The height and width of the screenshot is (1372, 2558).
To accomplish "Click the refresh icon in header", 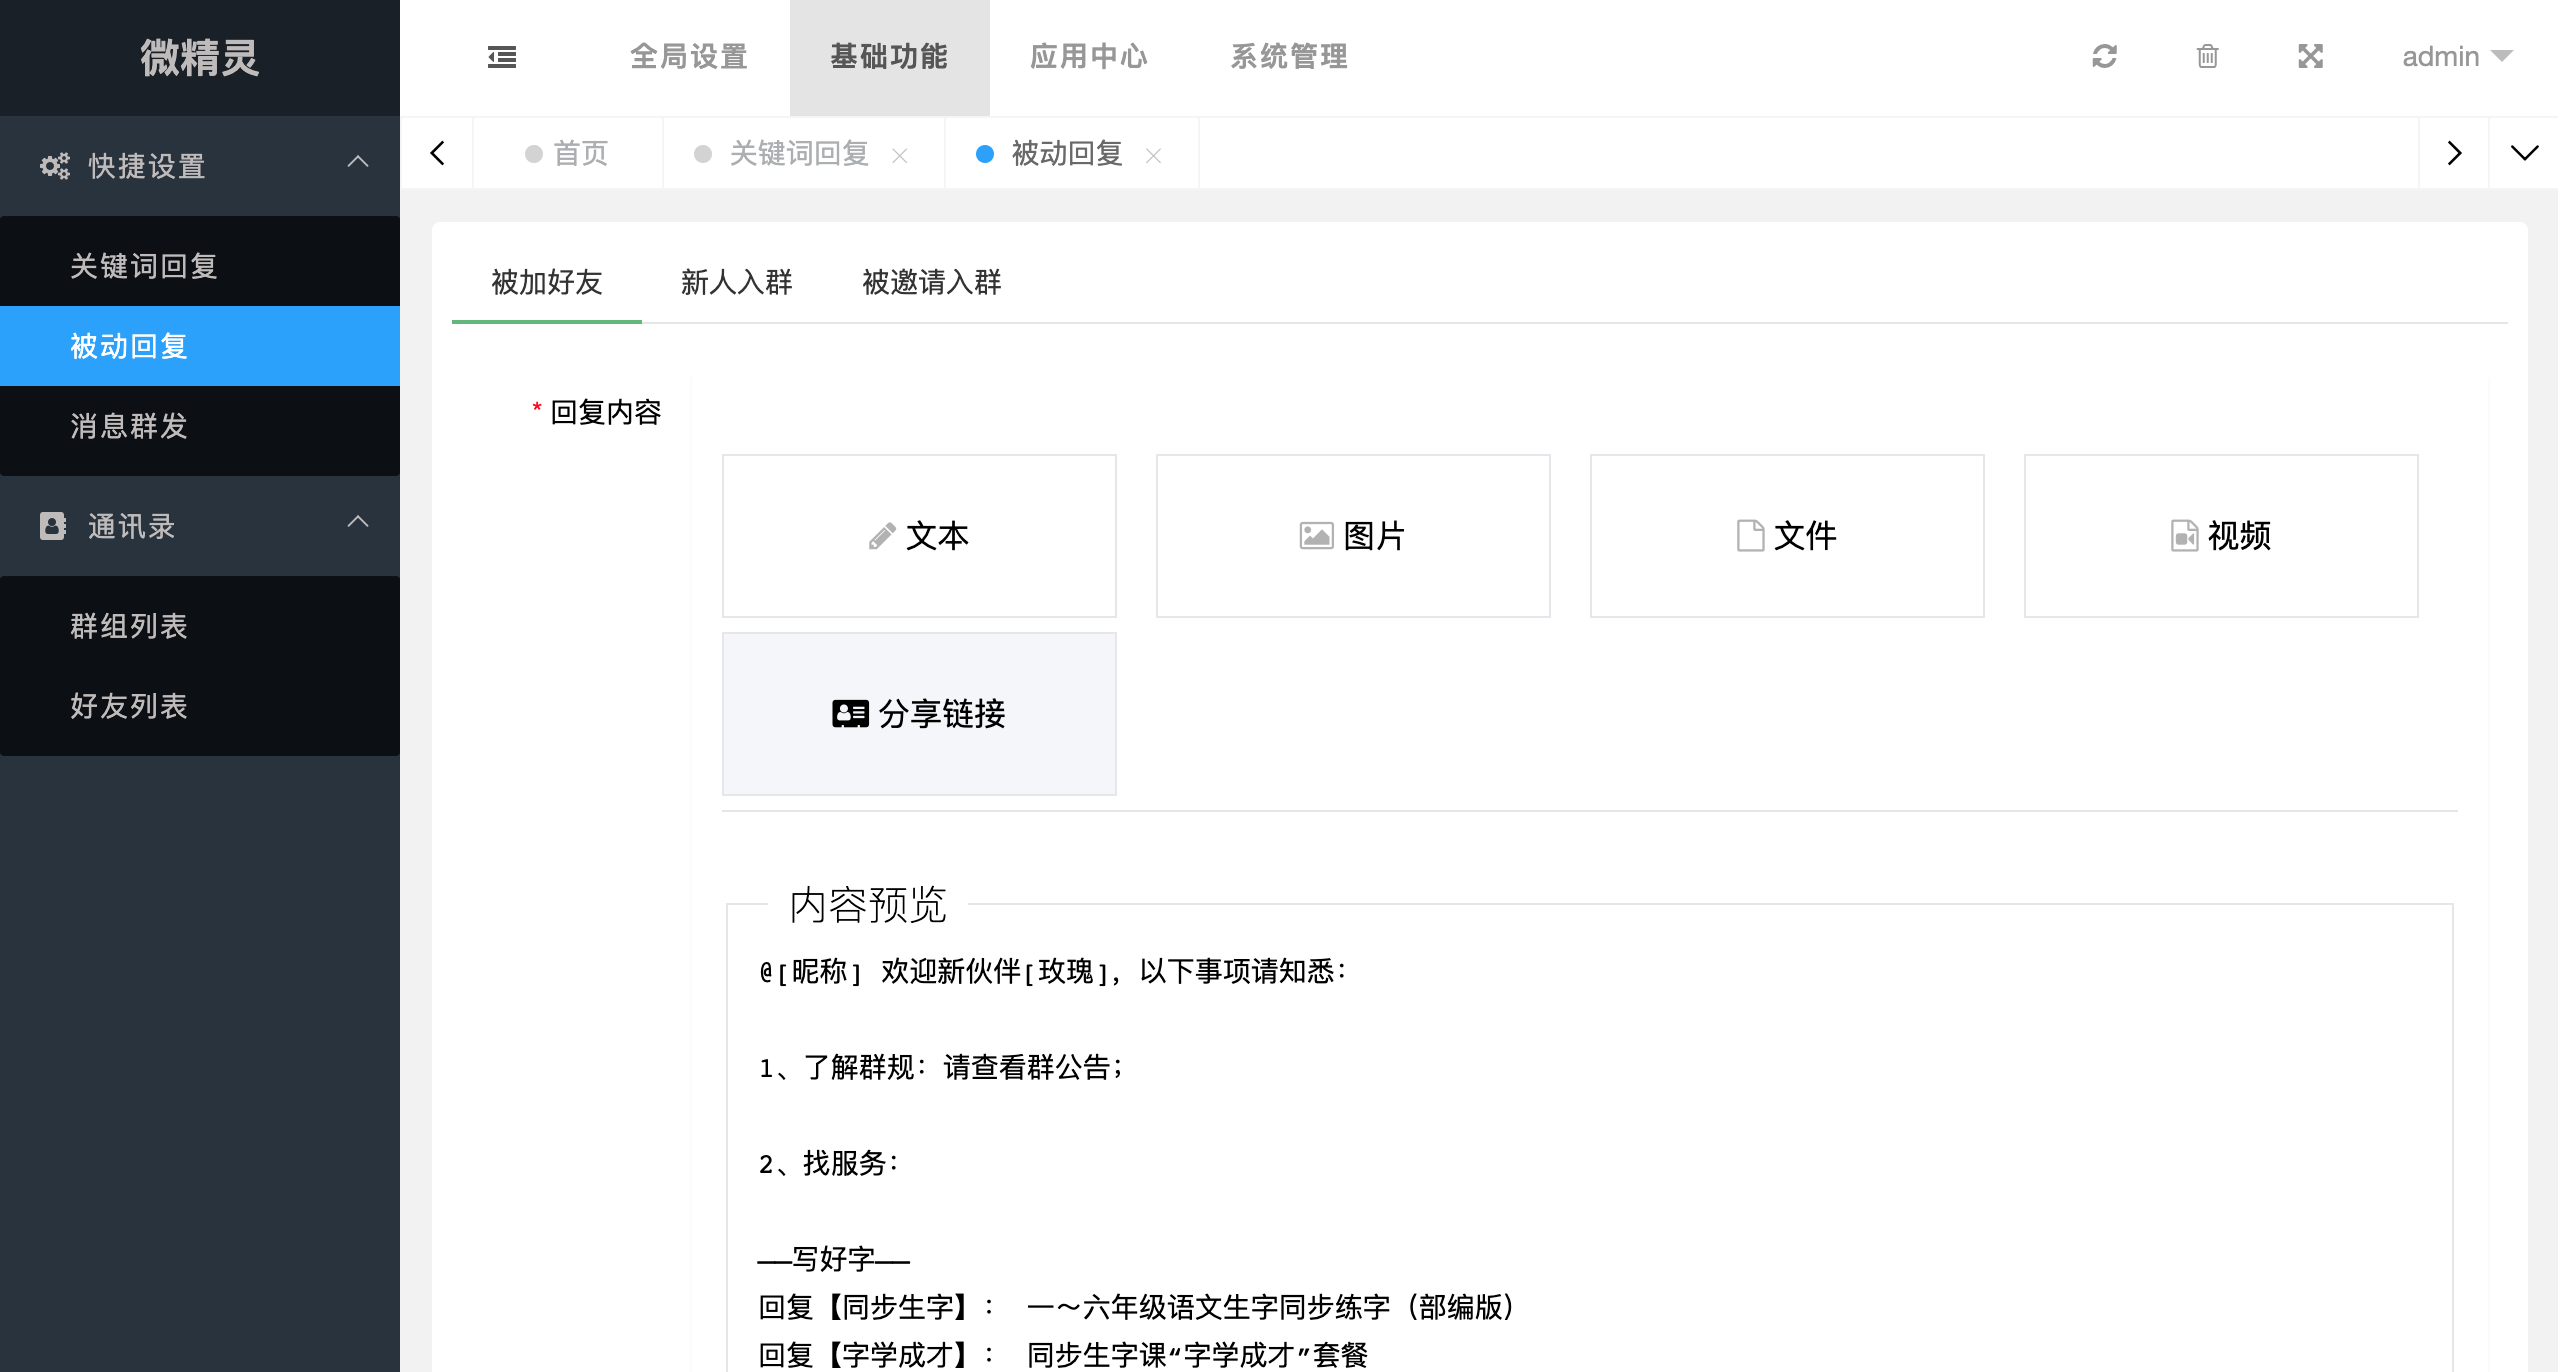I will pos(2104,57).
